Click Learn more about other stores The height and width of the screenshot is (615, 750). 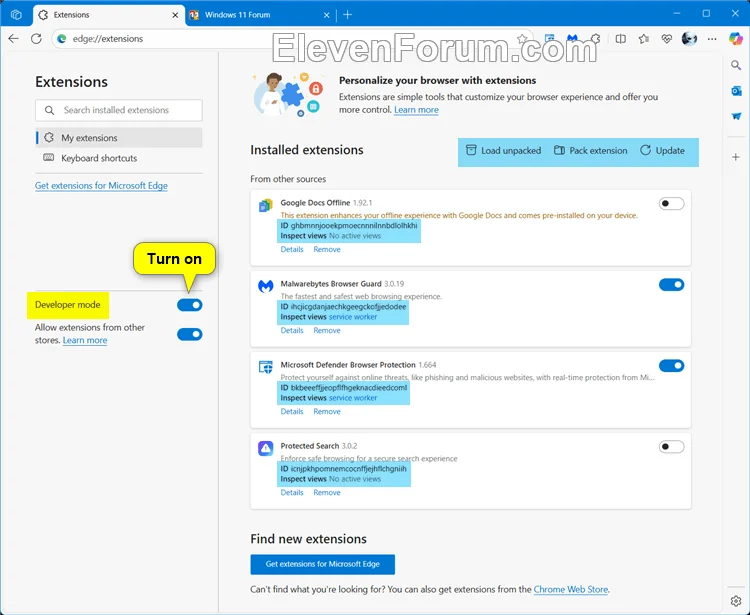(85, 340)
